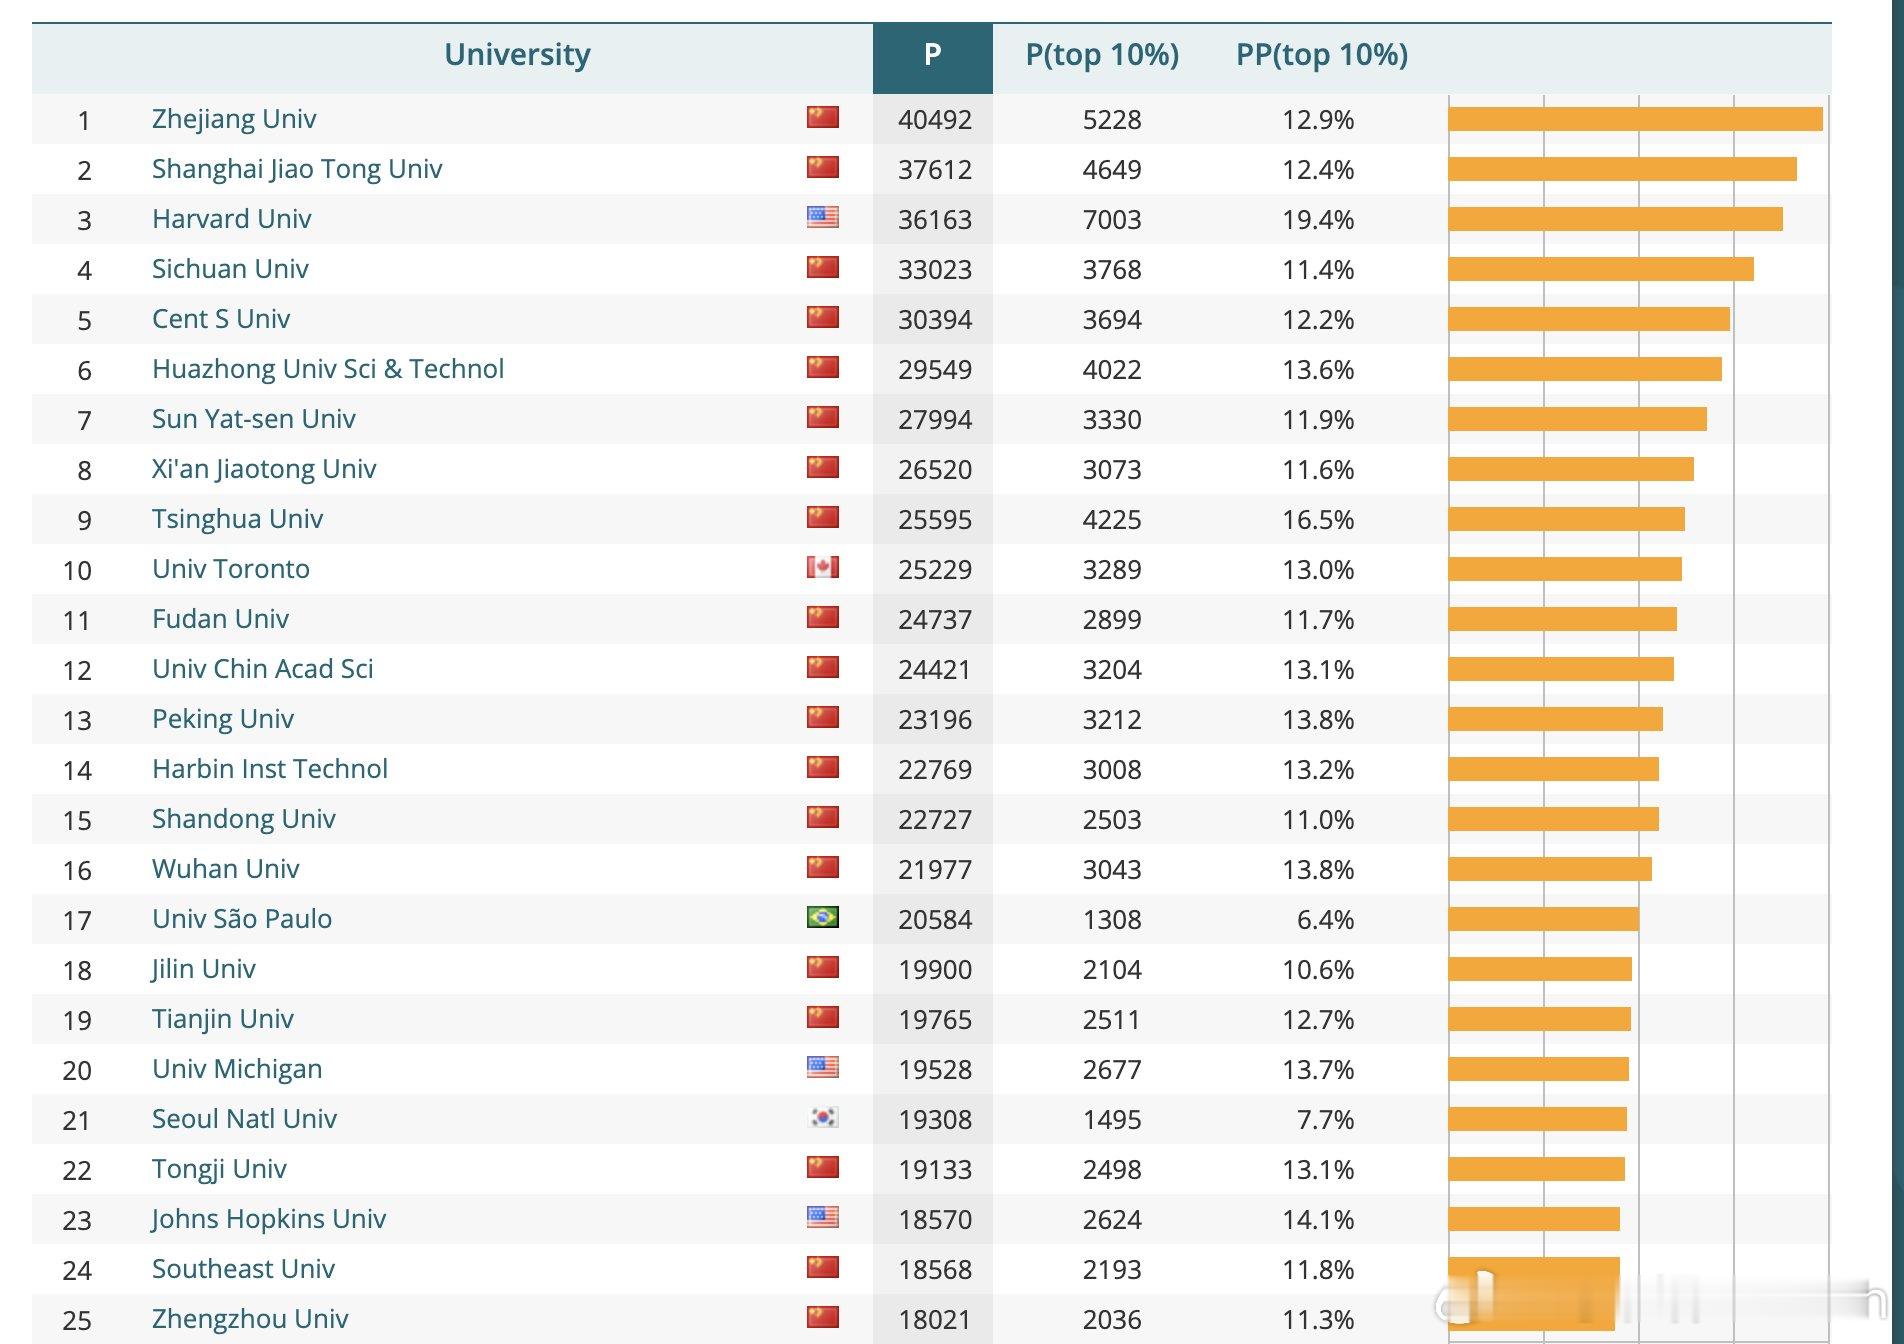The image size is (1904, 1344).
Task: Click China flag beside Shandong Univ
Action: (x=823, y=818)
